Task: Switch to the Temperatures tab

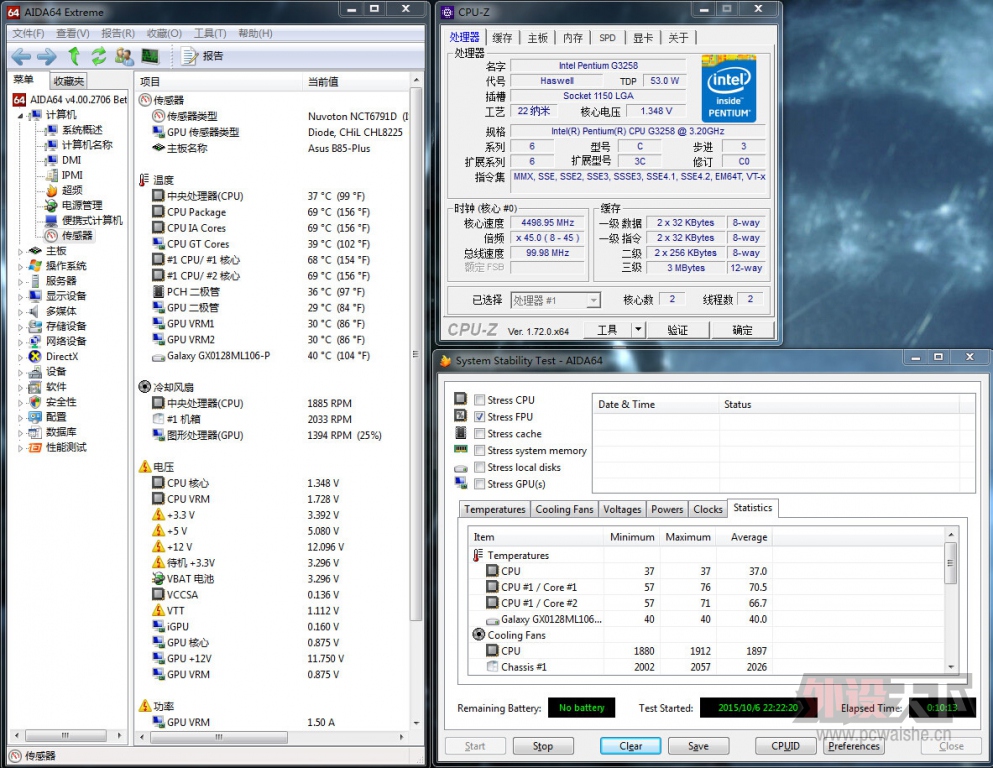Action: point(494,509)
